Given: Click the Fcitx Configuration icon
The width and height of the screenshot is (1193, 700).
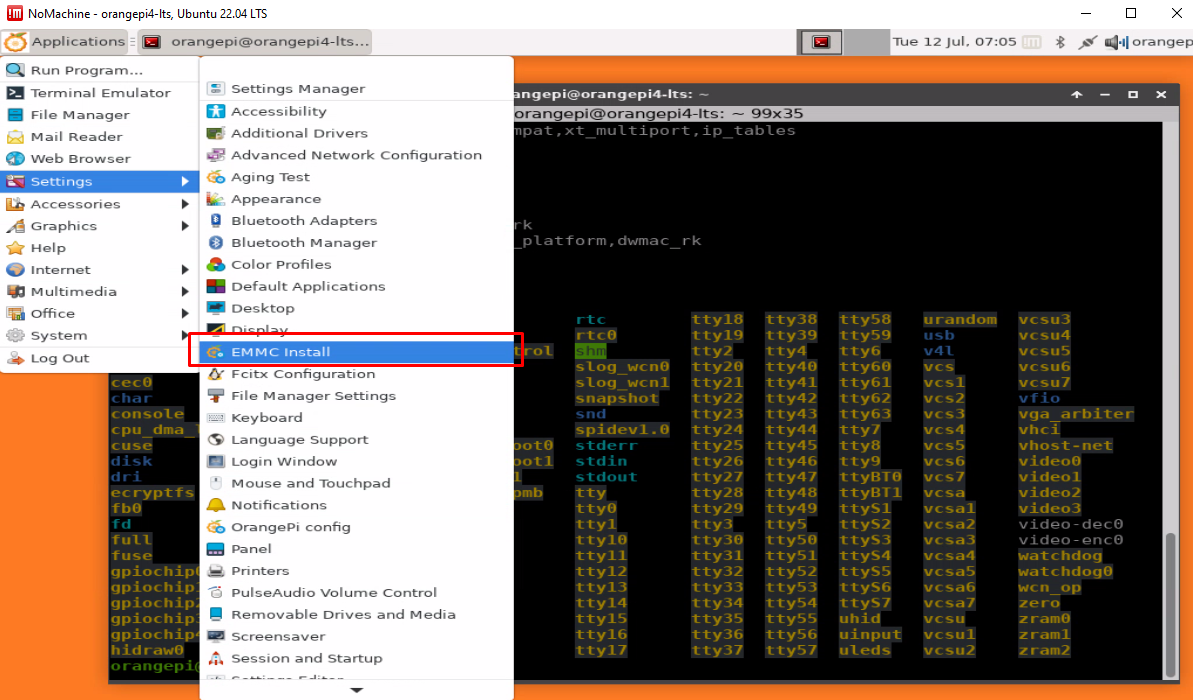Looking at the screenshot, I should [216, 374].
